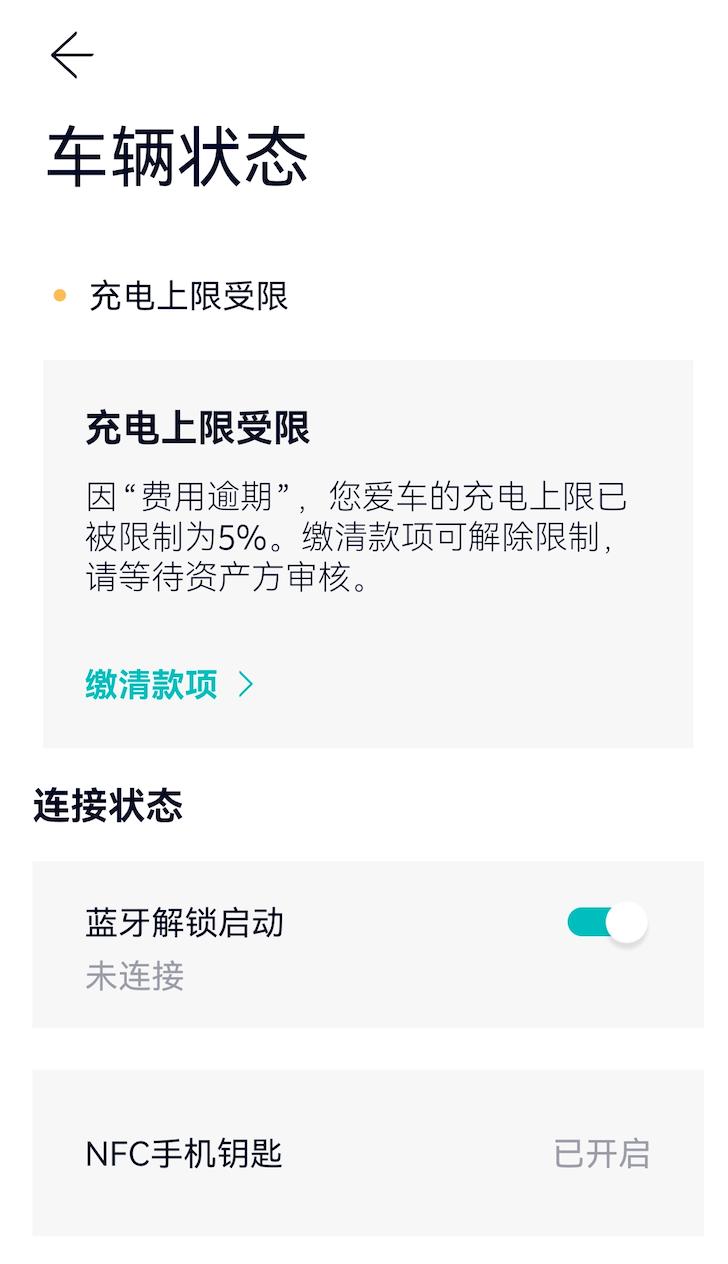This screenshot has height=1264, width=728.
Task: Click the 连接状态 section header
Action: click(108, 805)
